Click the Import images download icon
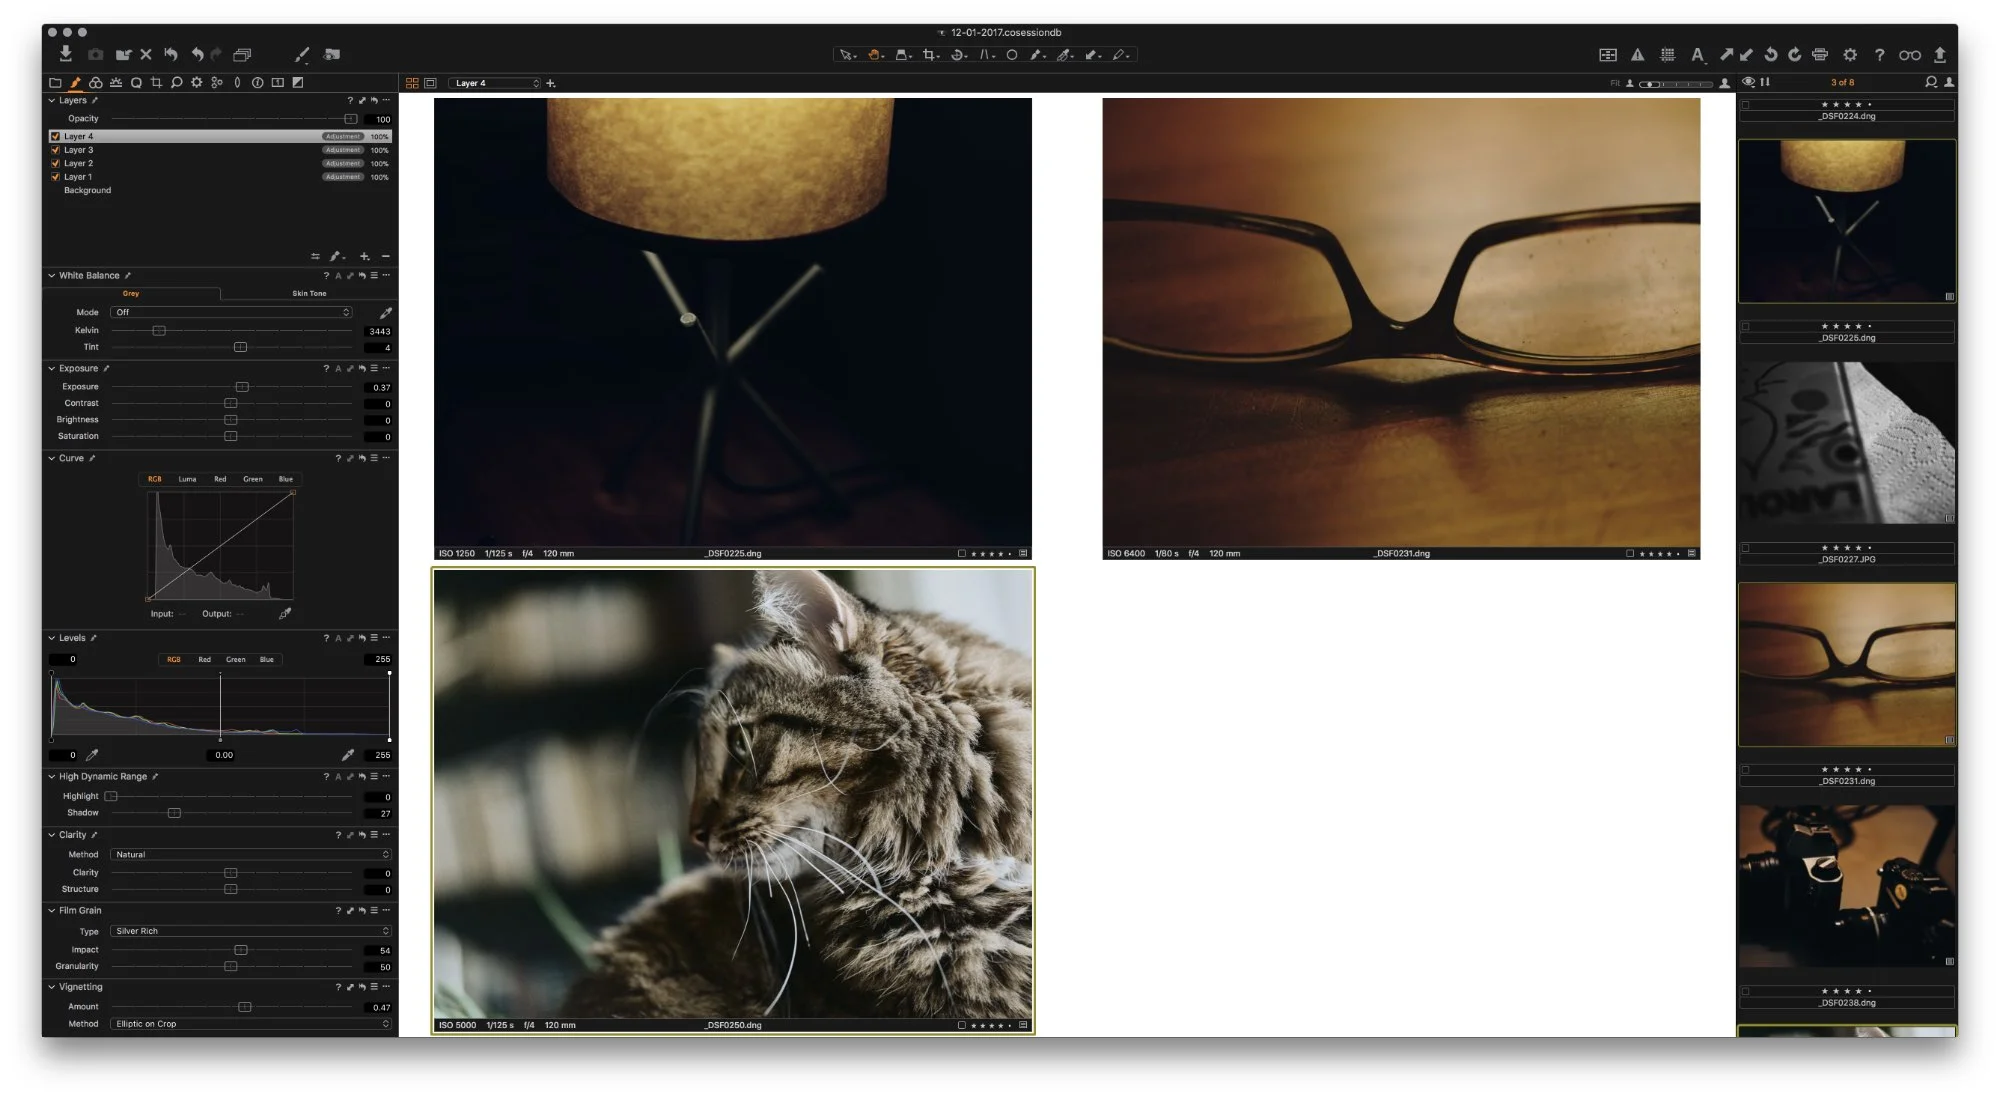Image resolution: width=2000 pixels, height=1097 pixels. point(65,54)
